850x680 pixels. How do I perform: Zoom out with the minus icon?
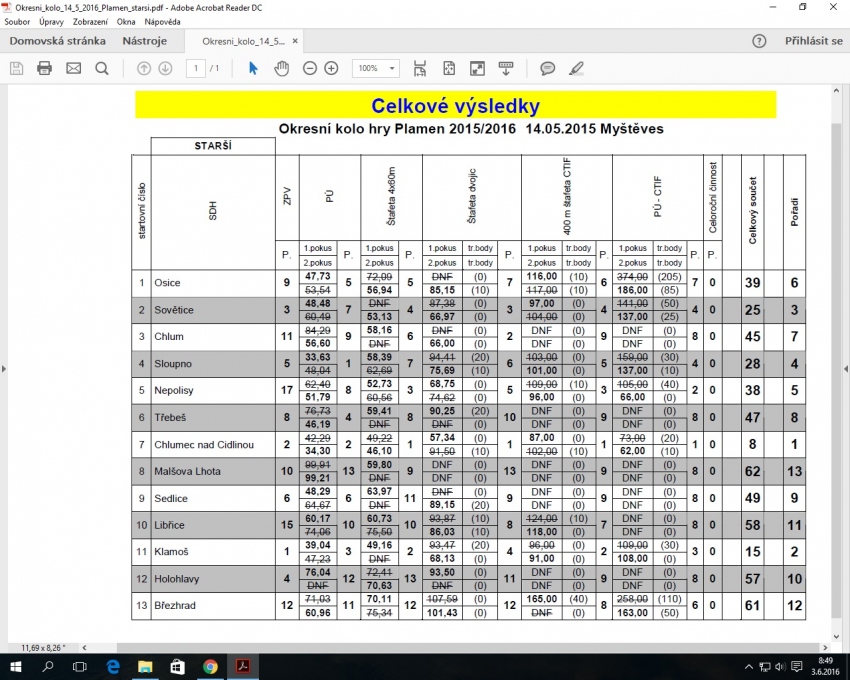[x=310, y=68]
